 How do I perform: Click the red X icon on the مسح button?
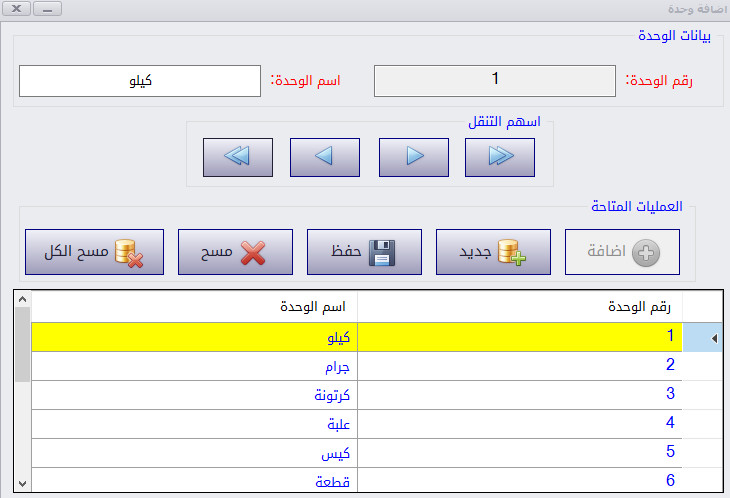click(x=253, y=253)
